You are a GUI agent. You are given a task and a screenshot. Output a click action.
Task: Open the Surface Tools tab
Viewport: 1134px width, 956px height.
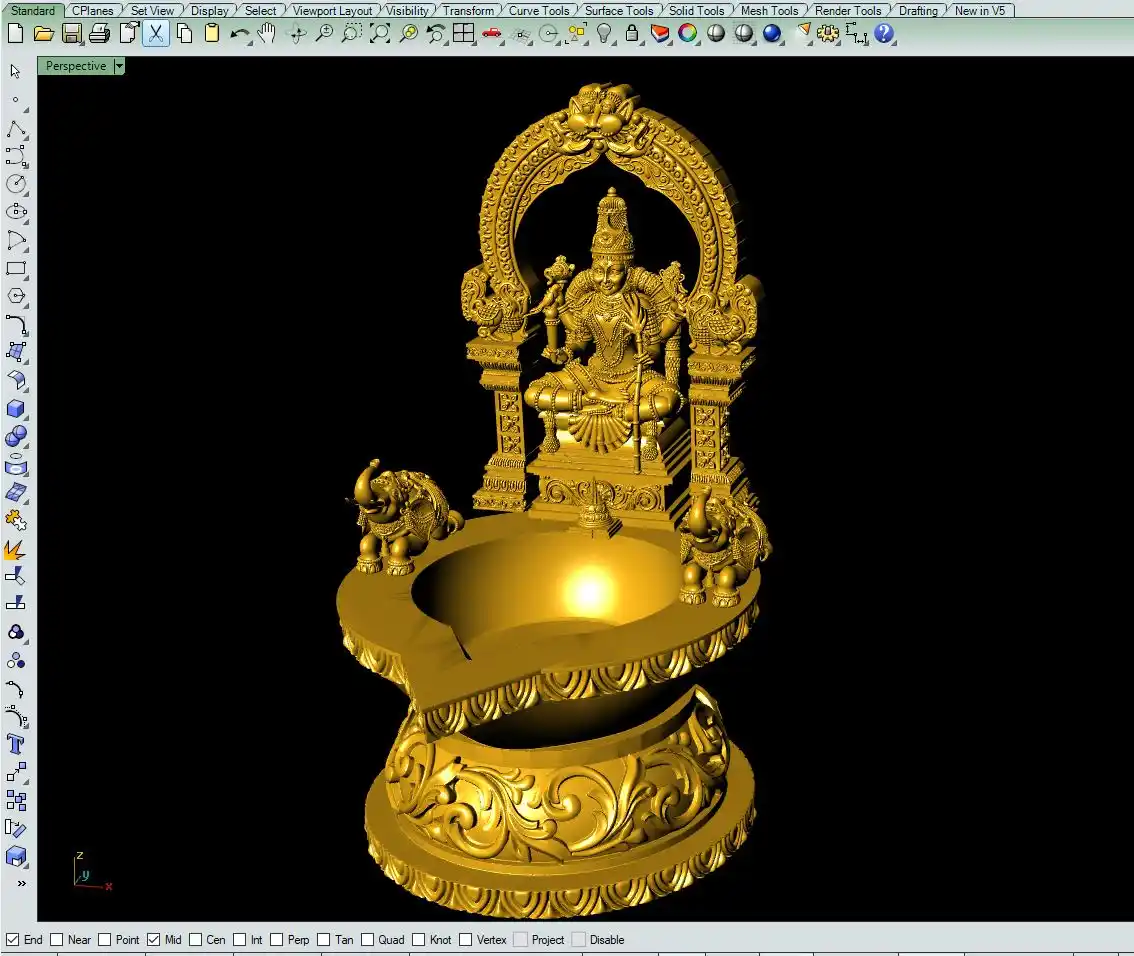coord(619,10)
